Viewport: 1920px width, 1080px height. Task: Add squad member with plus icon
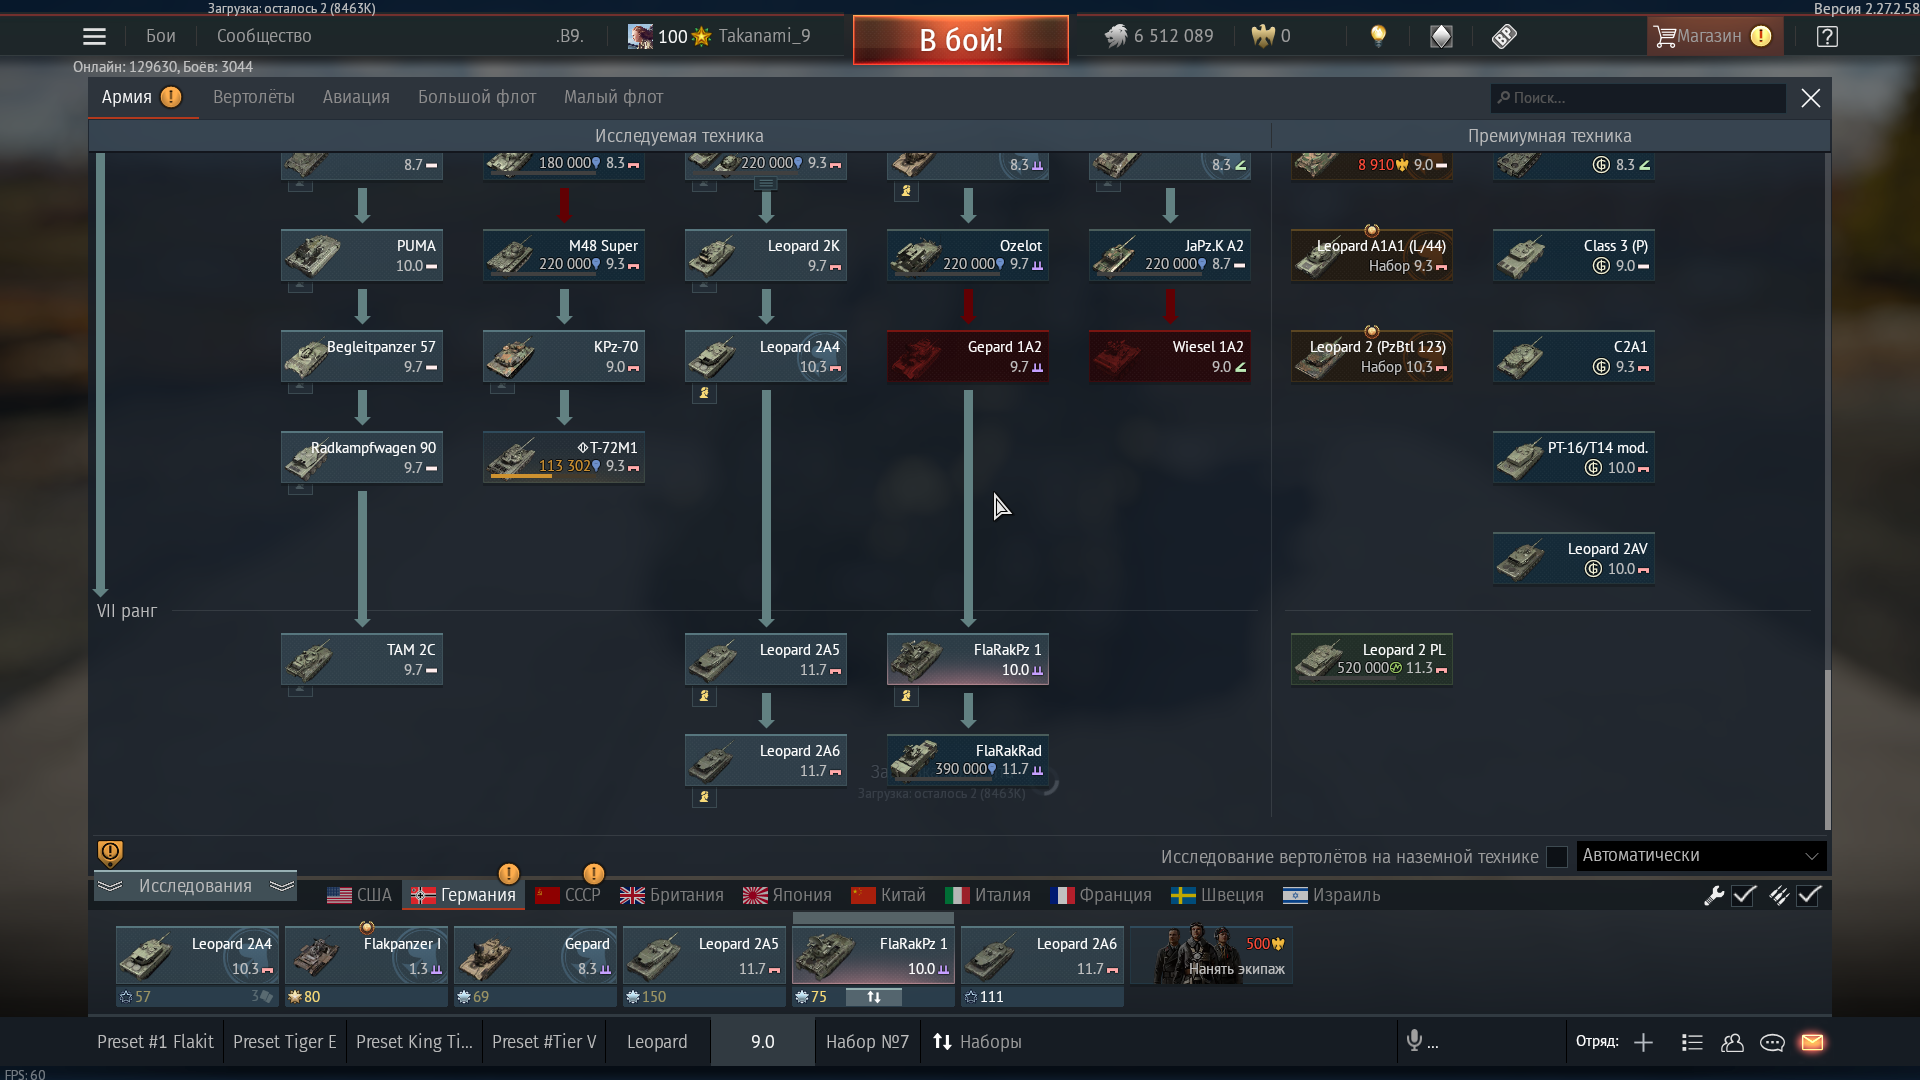1643,1043
